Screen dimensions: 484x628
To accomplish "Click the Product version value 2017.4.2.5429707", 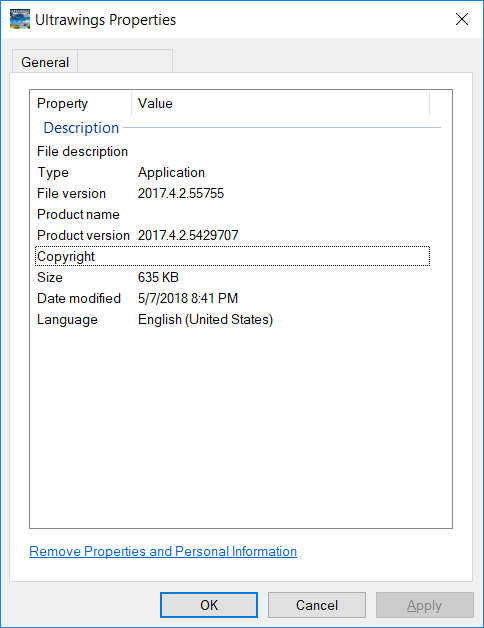I will click(188, 235).
